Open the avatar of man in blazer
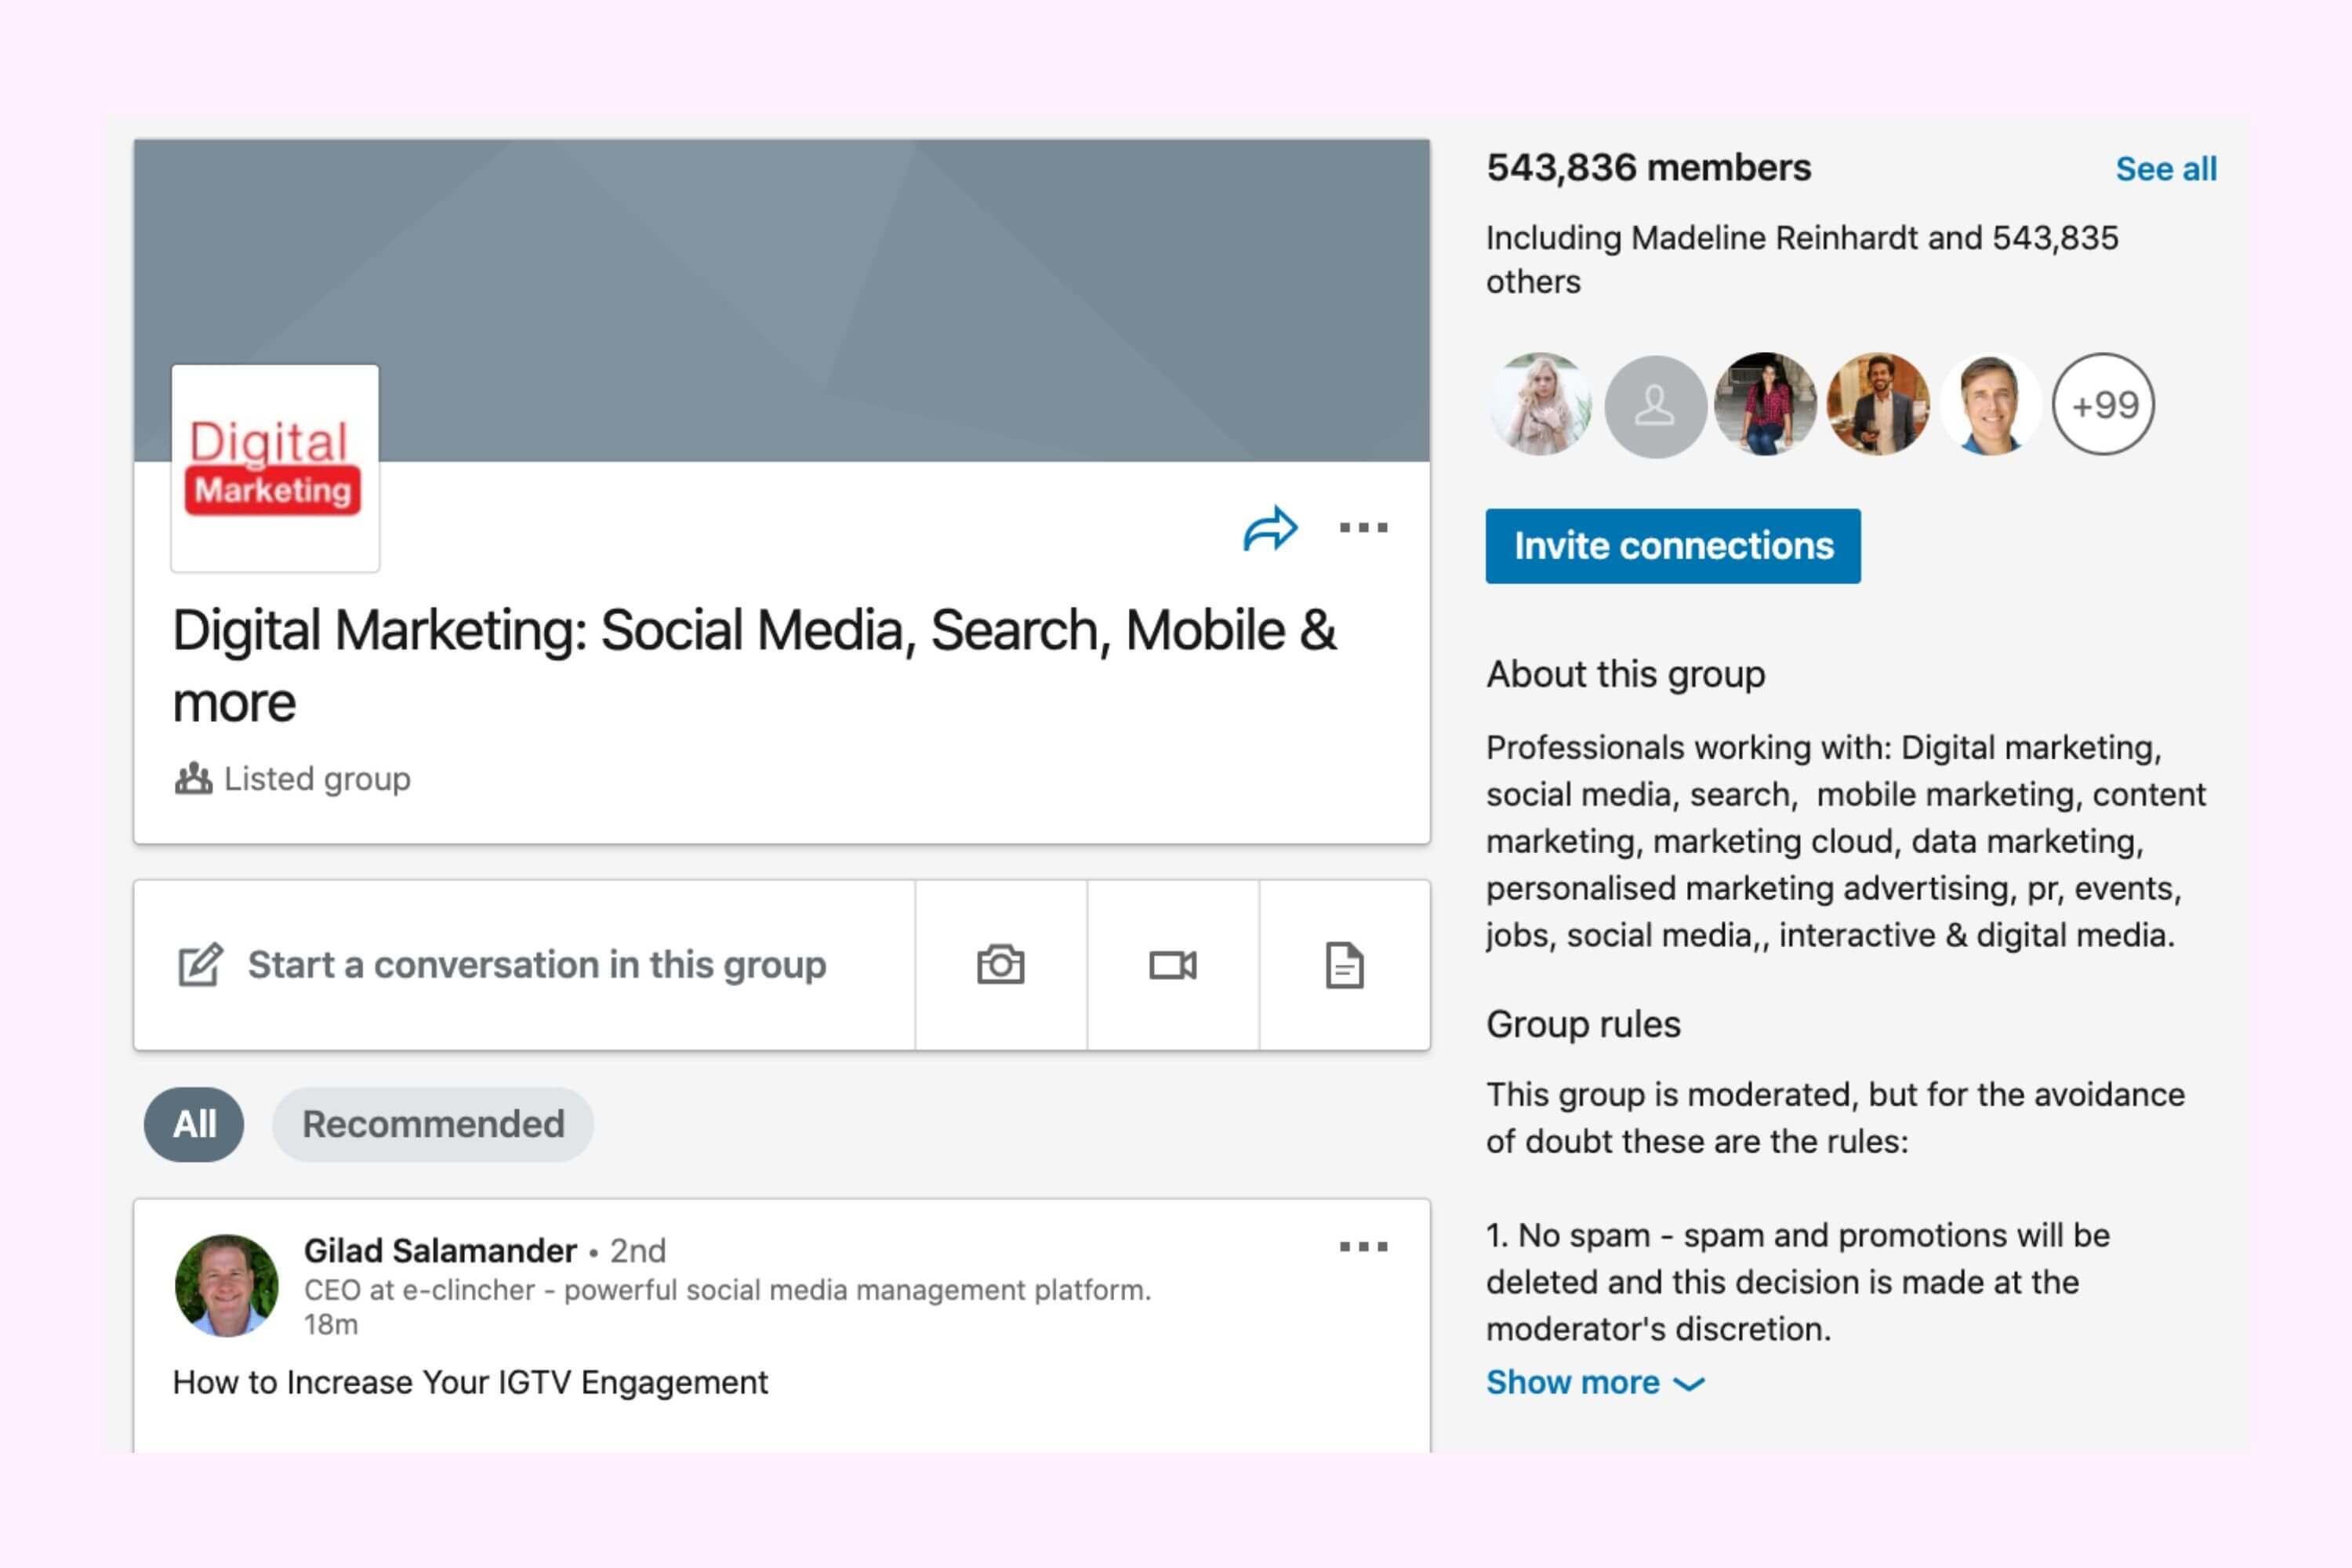This screenshot has width=2352, height=1568. [x=1878, y=405]
